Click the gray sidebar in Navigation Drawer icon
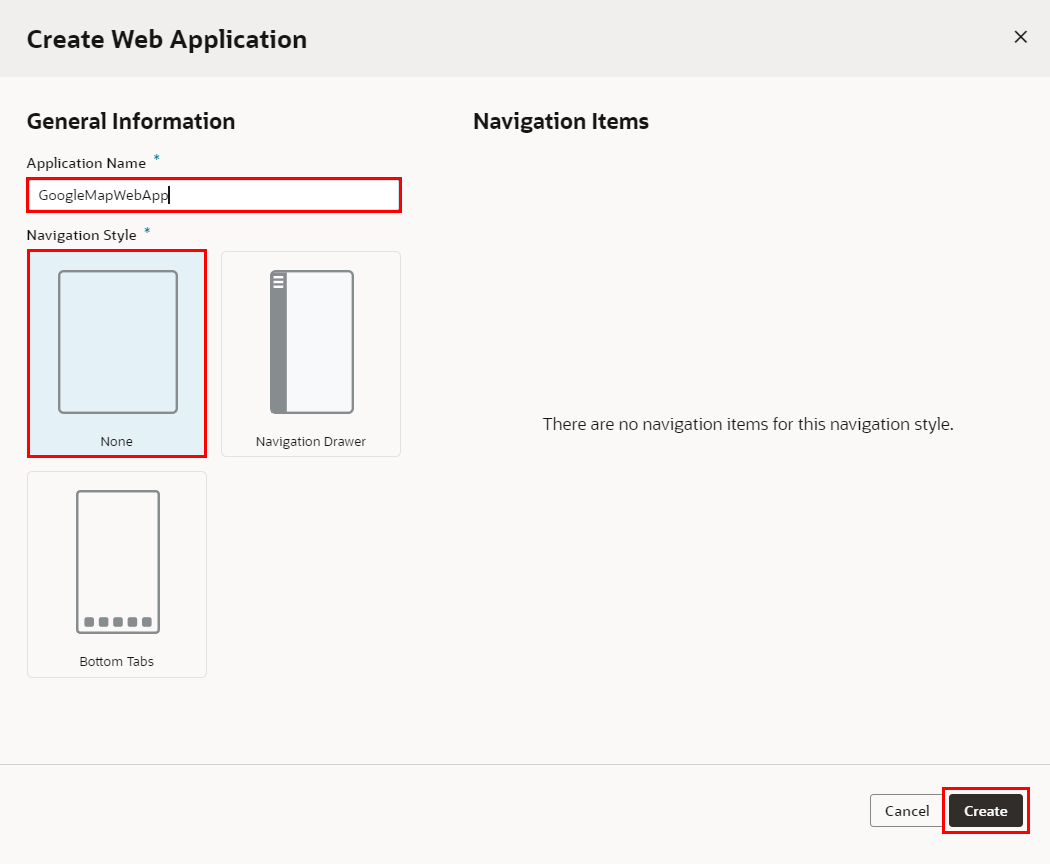The height and width of the screenshot is (864, 1050). point(279,350)
